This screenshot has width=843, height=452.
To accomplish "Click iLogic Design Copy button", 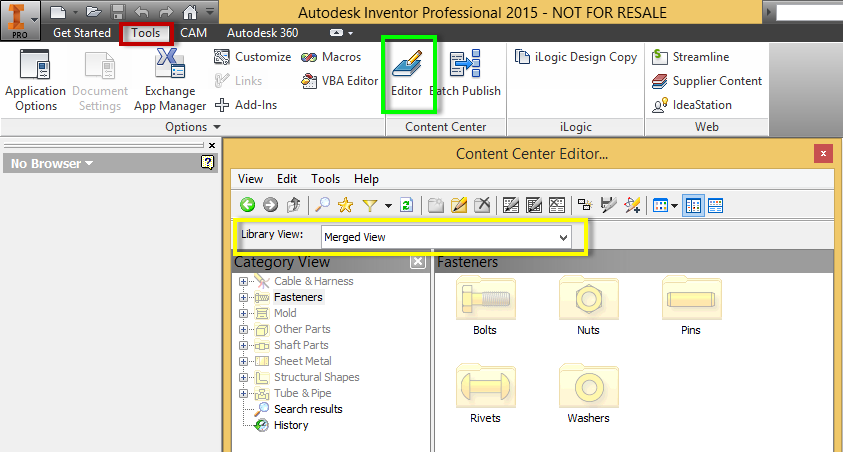I will point(576,57).
